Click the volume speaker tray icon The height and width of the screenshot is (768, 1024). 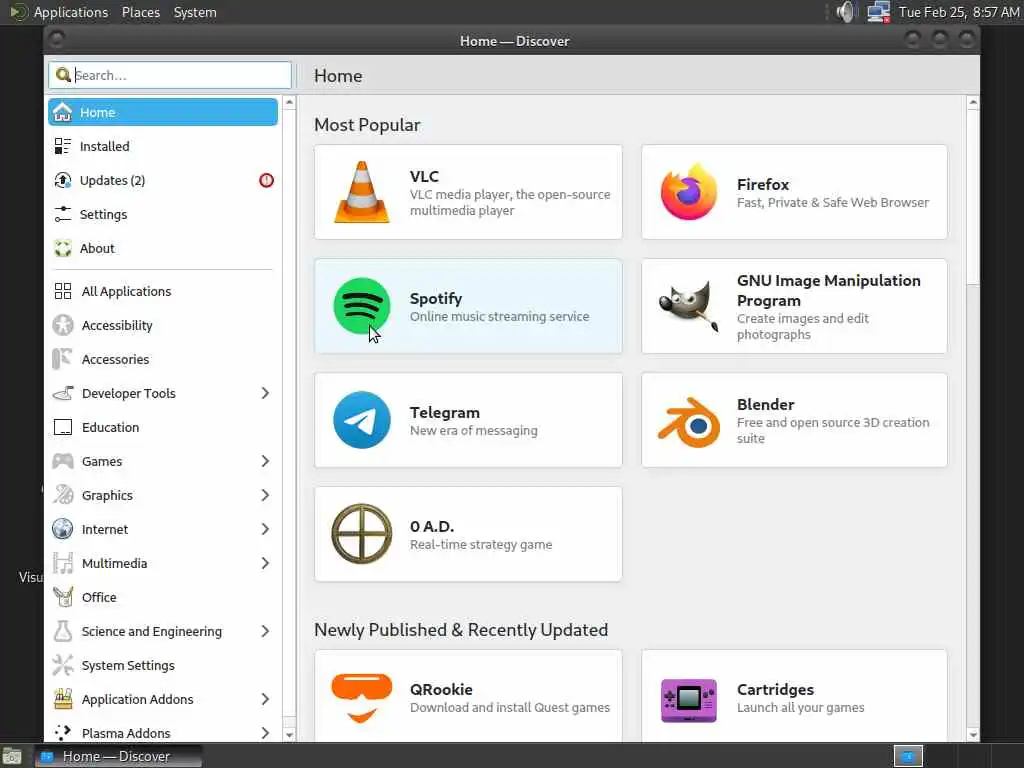[x=845, y=12]
